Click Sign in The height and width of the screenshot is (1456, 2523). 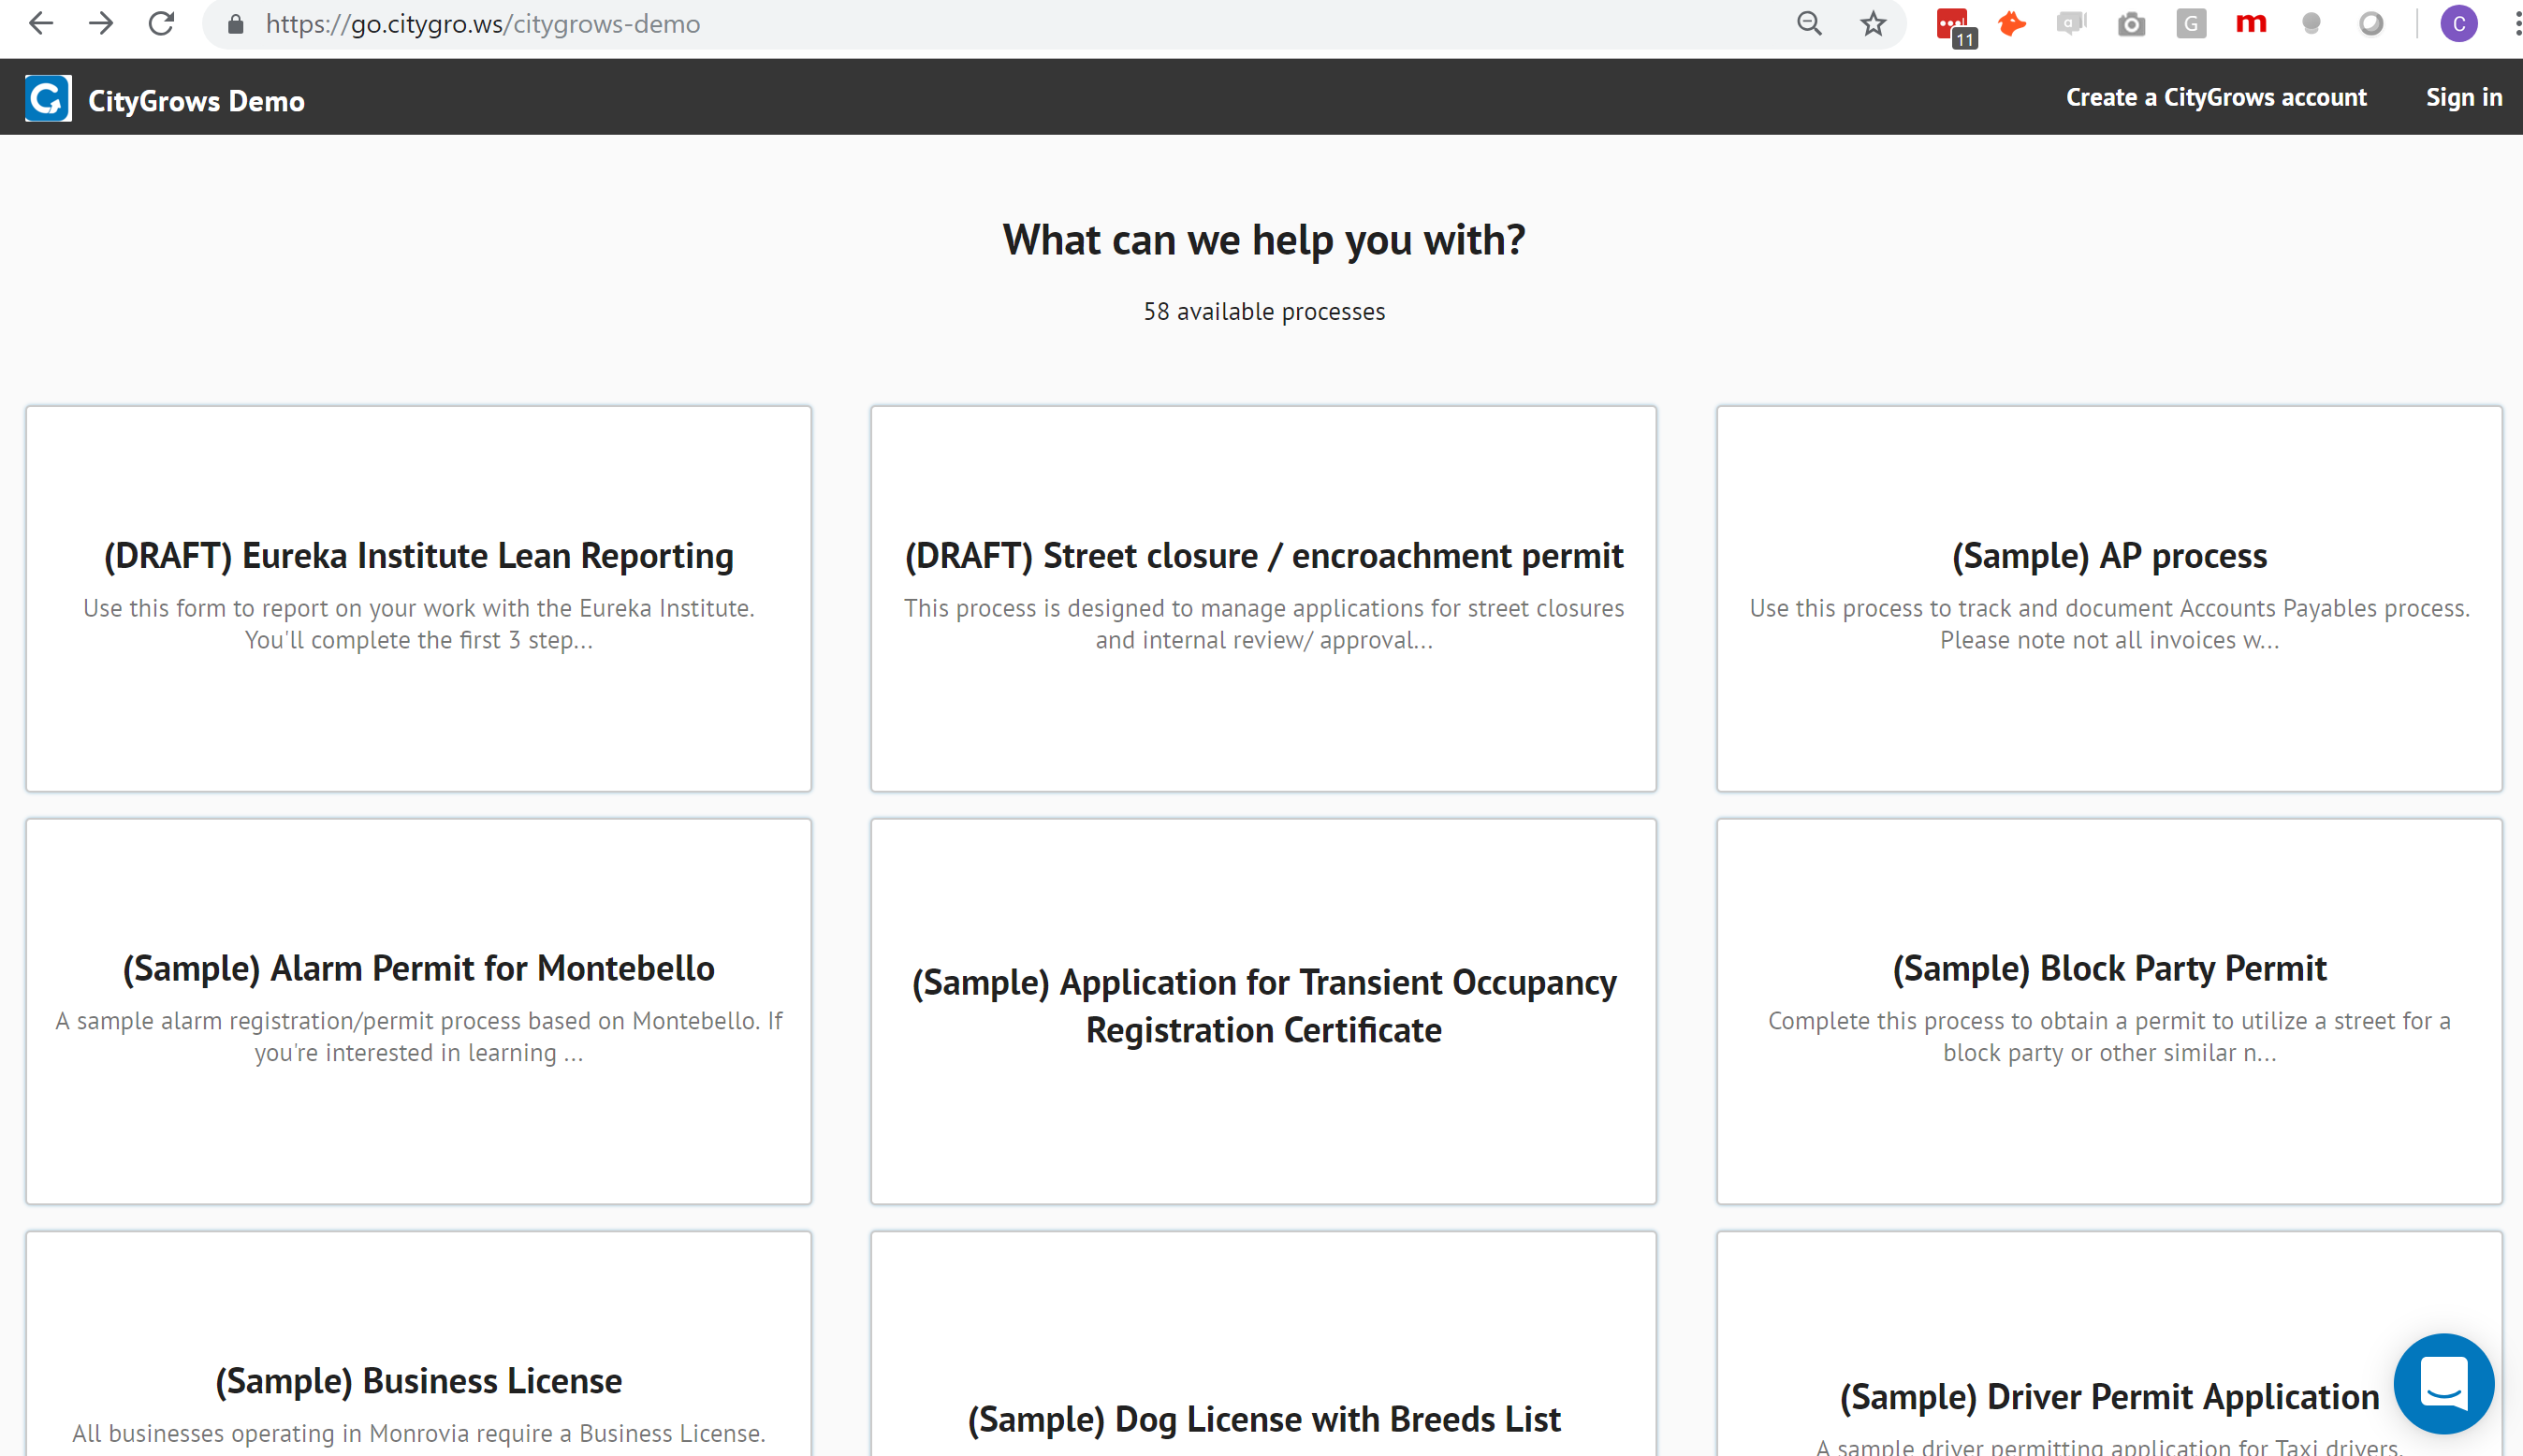pyautogui.click(x=2464, y=97)
